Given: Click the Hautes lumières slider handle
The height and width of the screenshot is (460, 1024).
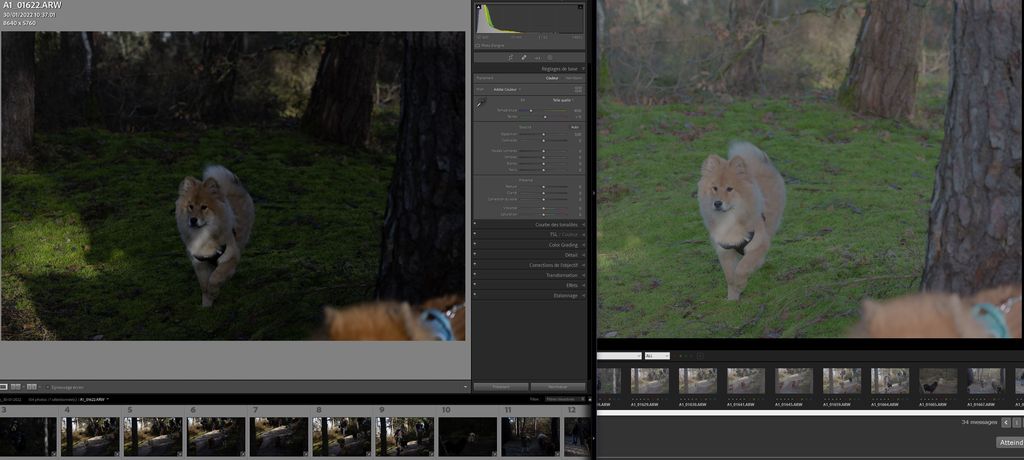Looking at the screenshot, I should tap(543, 151).
